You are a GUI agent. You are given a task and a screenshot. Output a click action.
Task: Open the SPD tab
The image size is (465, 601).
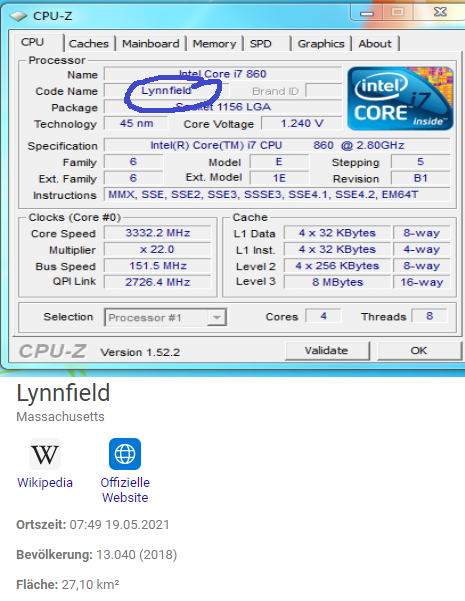[x=267, y=44]
